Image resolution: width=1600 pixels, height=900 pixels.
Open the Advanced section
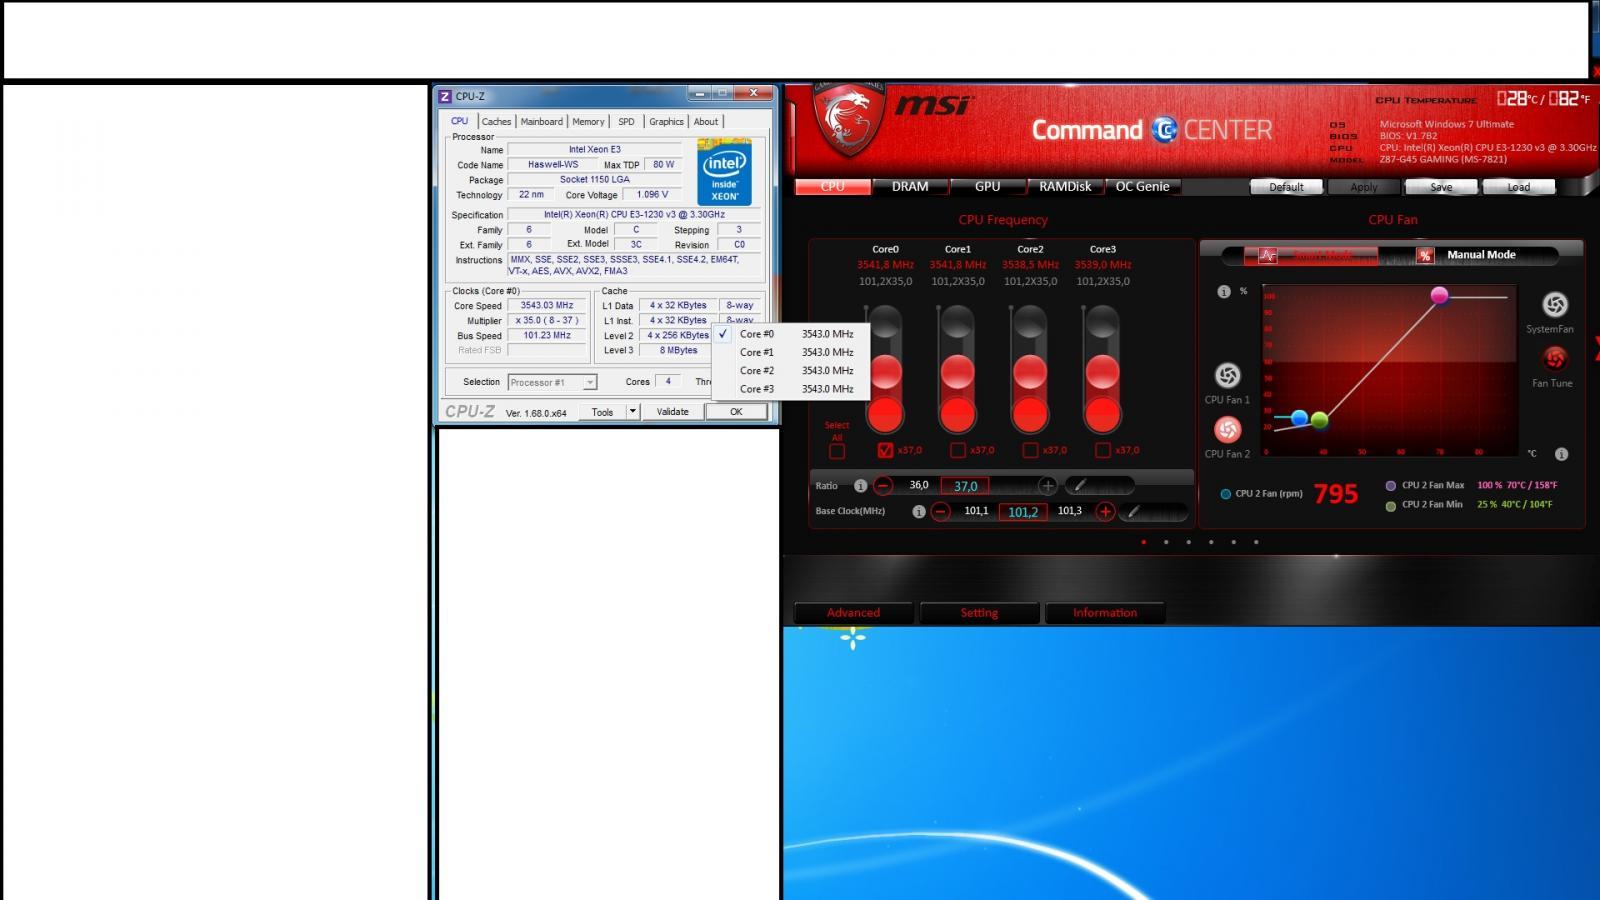click(853, 613)
